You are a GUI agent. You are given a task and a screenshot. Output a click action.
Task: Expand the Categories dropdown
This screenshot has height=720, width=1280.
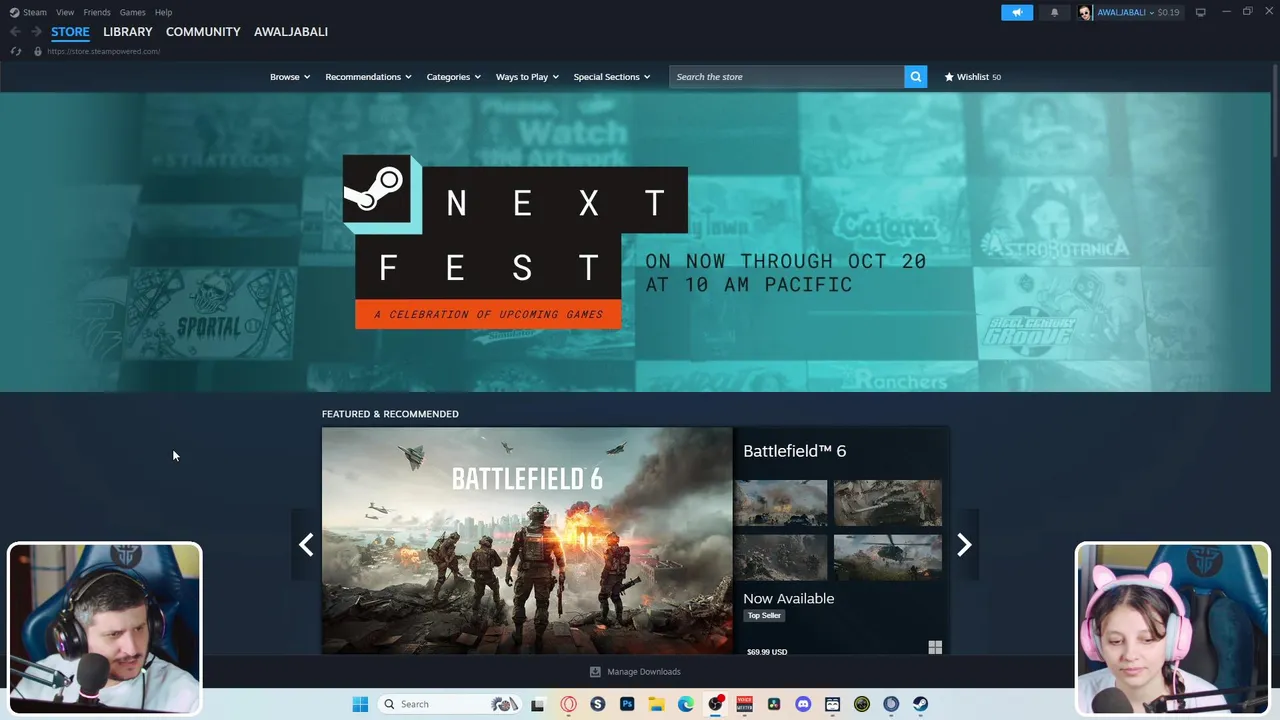coord(454,77)
